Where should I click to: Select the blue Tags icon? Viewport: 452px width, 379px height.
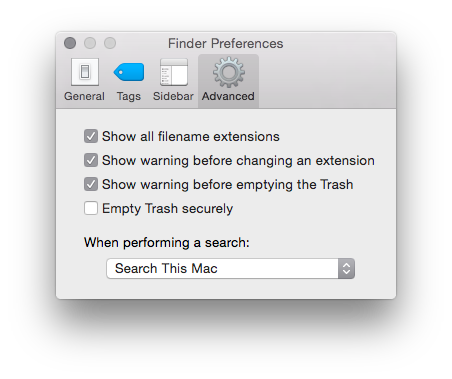(129, 72)
